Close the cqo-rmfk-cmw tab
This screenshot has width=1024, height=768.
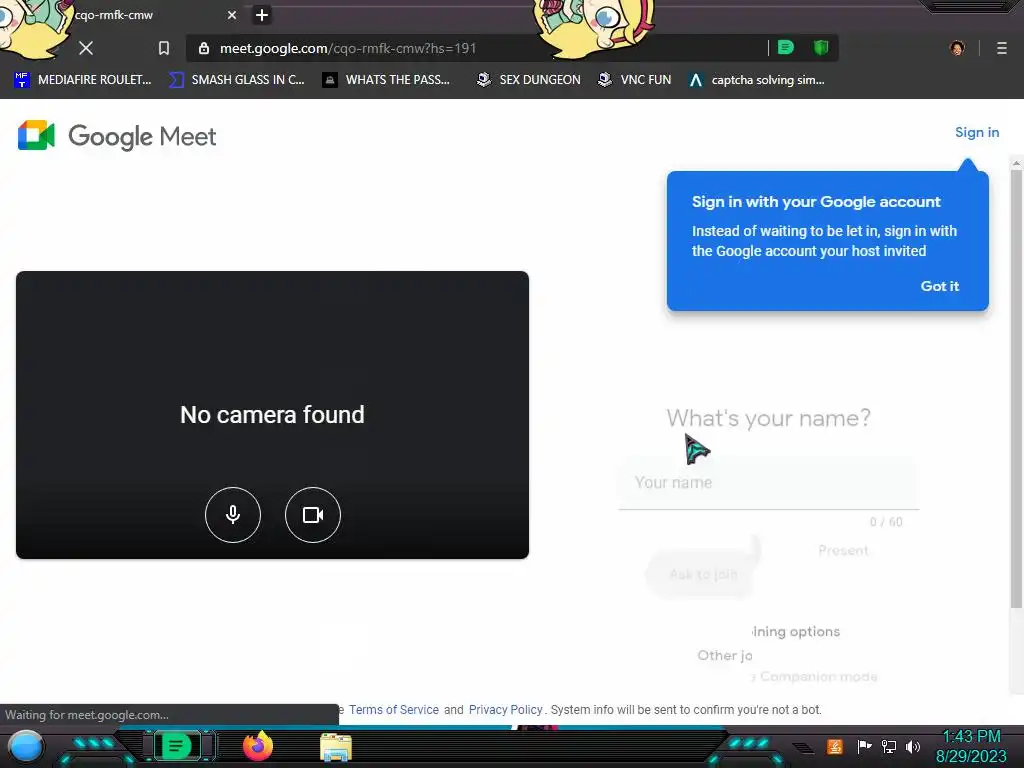pyautogui.click(x=232, y=15)
